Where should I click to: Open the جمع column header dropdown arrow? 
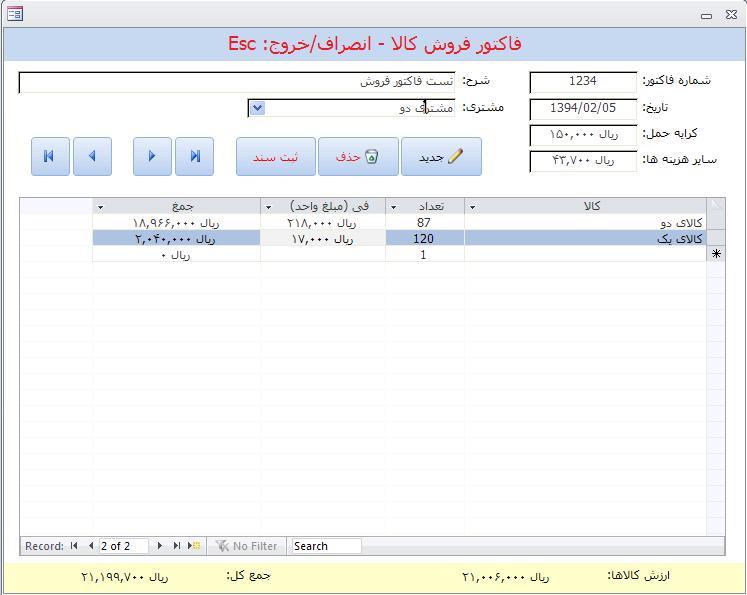[100, 207]
